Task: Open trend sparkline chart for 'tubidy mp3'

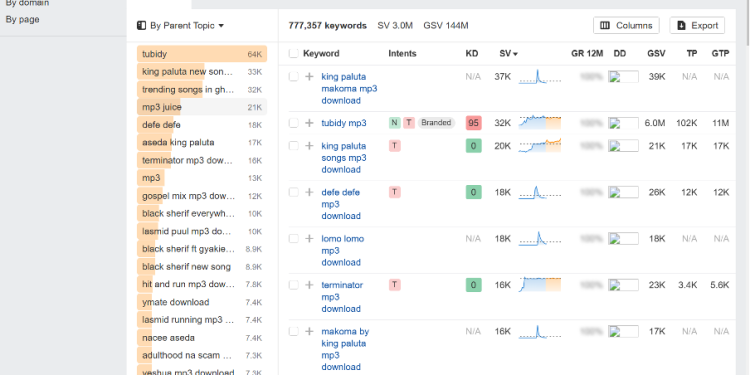Action: tap(540, 122)
